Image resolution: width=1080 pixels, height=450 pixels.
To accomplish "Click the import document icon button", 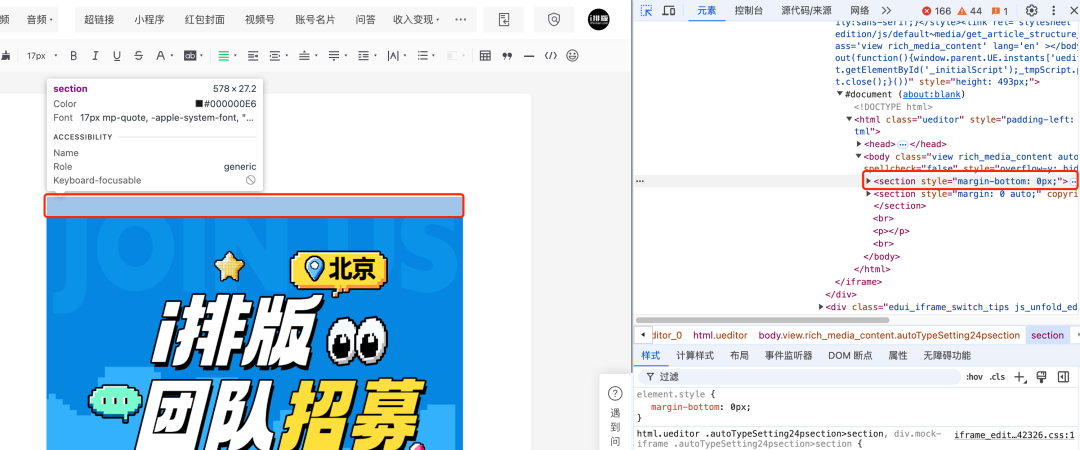I will tap(504, 20).
